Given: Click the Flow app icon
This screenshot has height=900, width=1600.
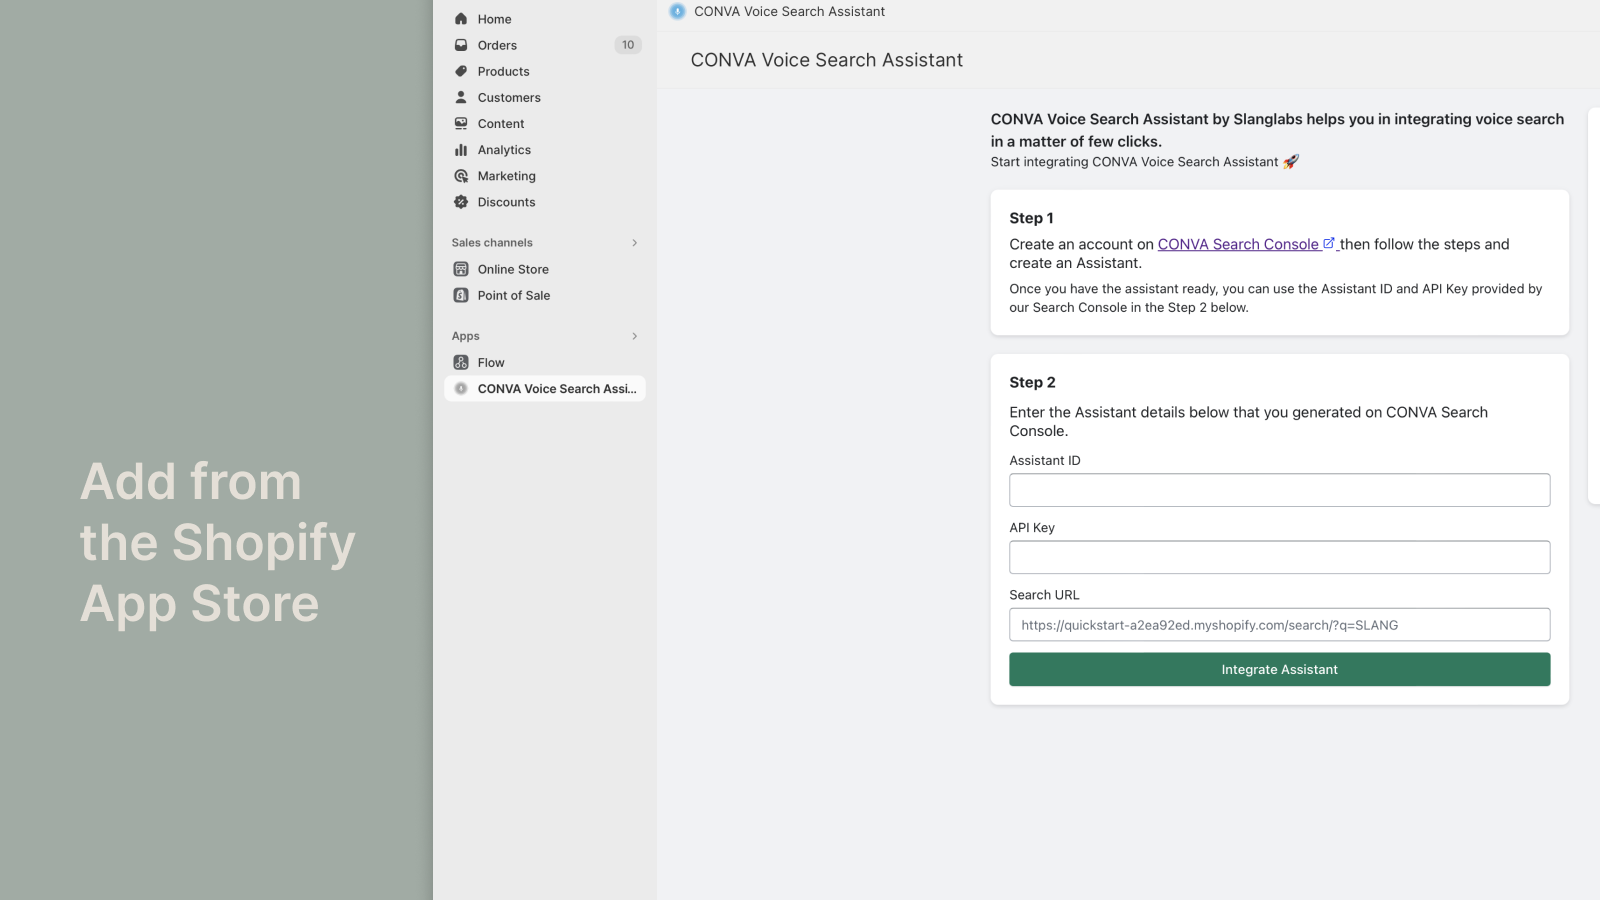Looking at the screenshot, I should coord(461,362).
